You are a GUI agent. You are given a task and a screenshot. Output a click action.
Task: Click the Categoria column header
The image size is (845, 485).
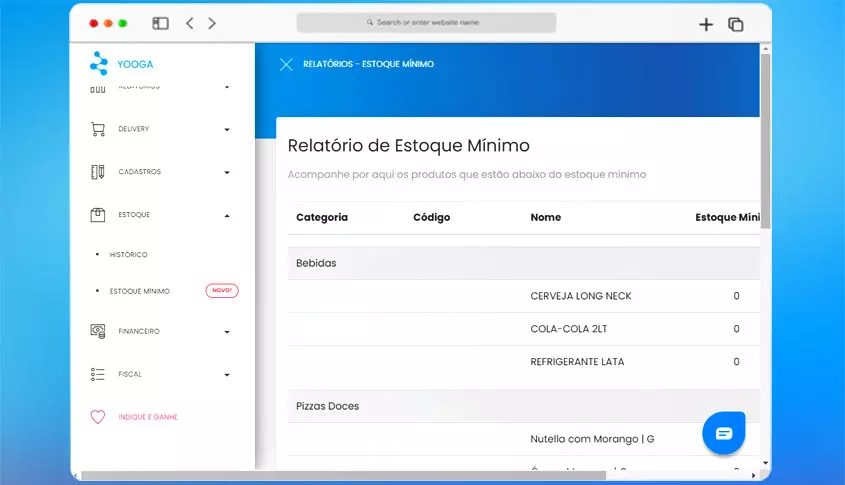click(322, 217)
